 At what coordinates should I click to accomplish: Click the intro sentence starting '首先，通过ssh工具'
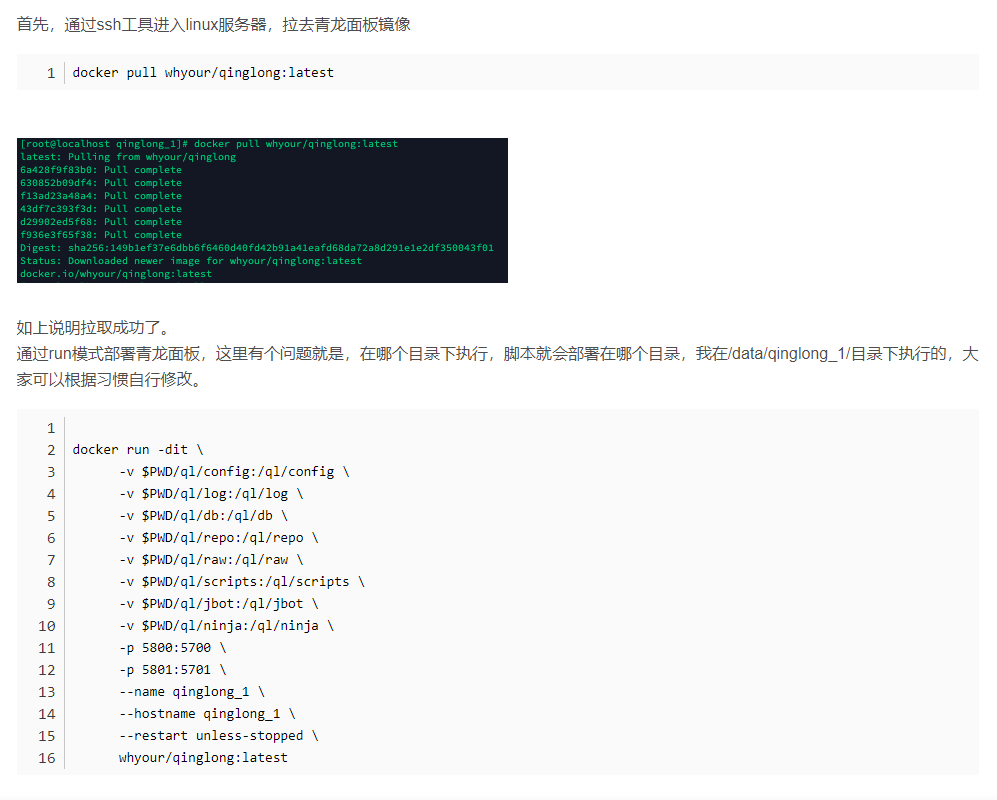click(214, 25)
